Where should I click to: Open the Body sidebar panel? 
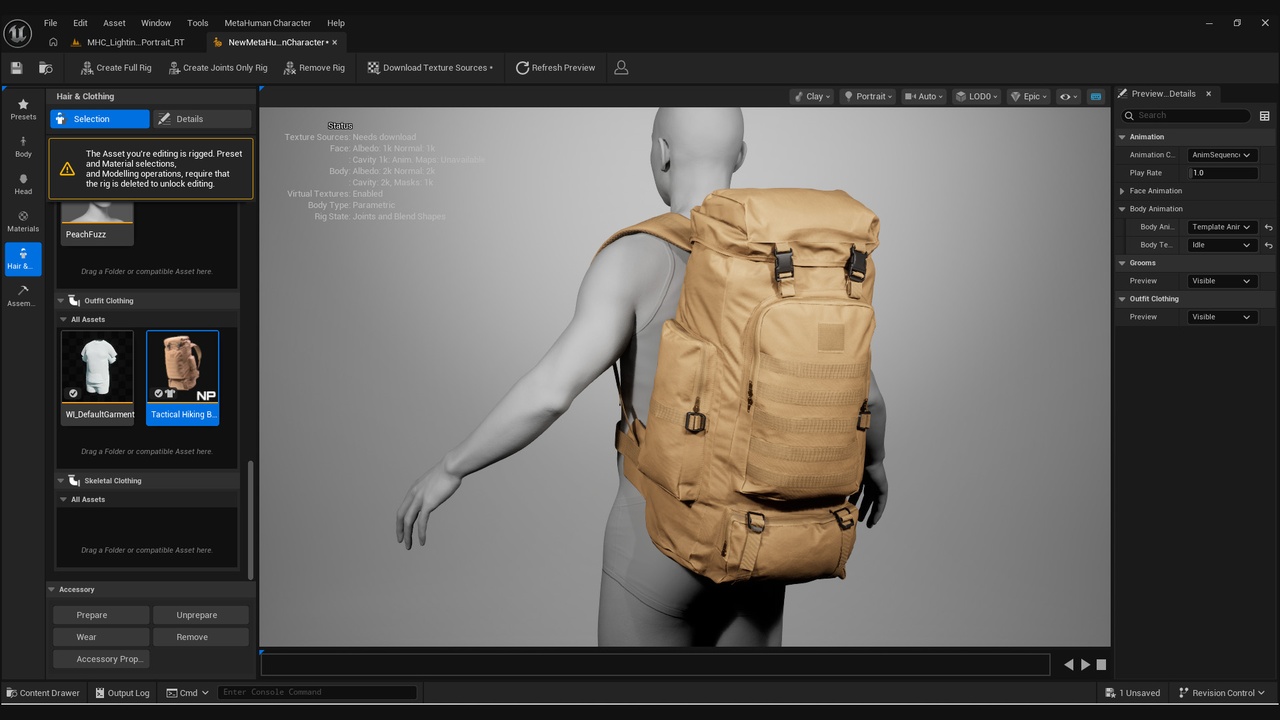click(x=23, y=147)
